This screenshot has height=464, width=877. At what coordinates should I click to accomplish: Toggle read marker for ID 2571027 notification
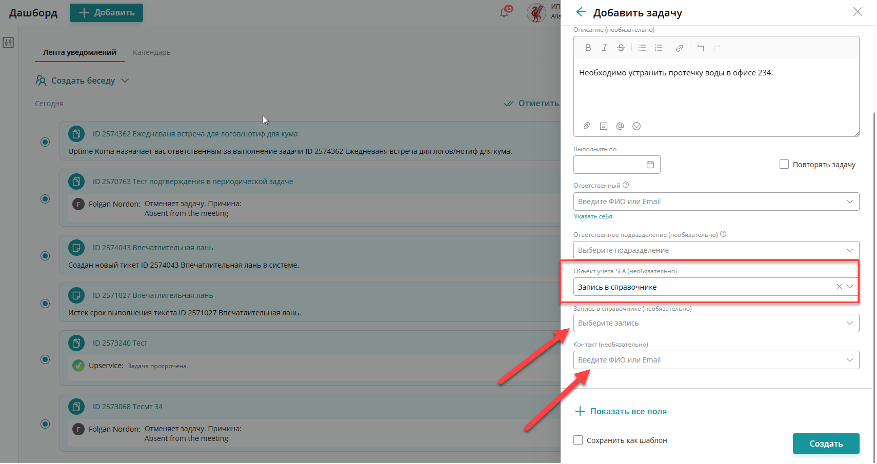coord(45,304)
